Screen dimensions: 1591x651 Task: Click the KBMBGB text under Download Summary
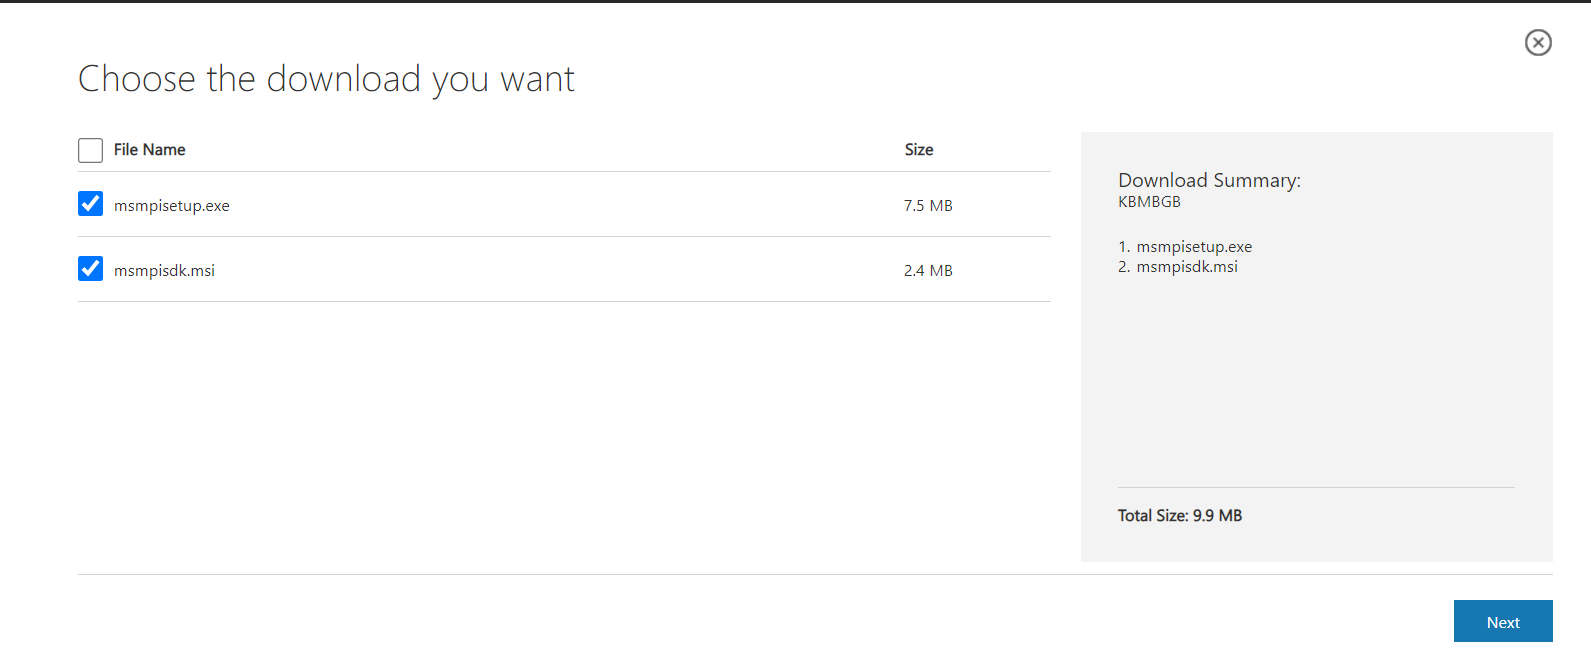pyautogui.click(x=1149, y=202)
